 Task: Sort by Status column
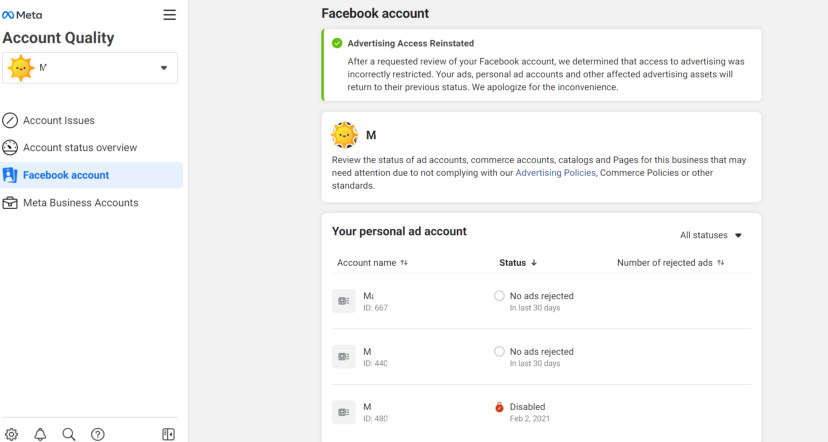click(518, 262)
